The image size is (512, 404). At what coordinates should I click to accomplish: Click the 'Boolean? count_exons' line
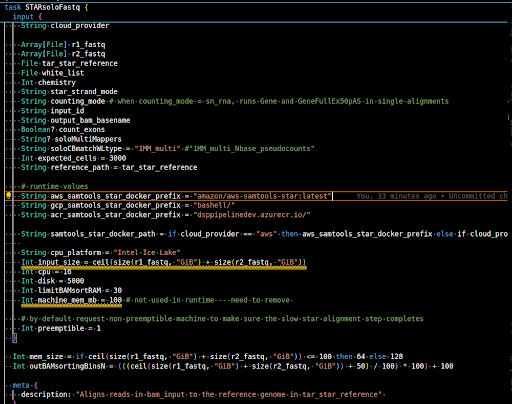(63, 130)
